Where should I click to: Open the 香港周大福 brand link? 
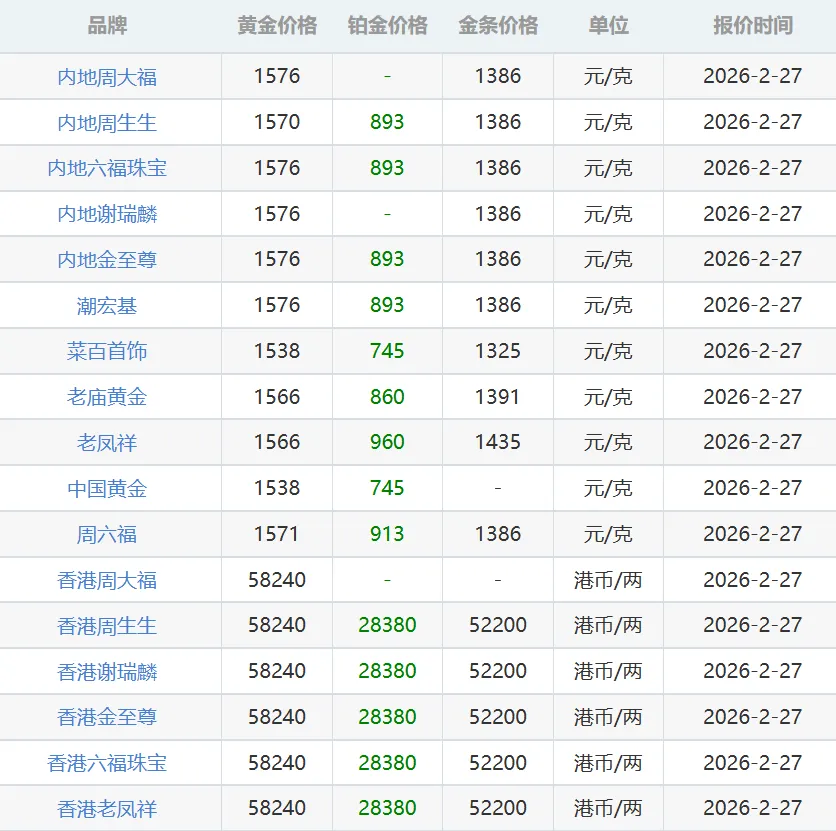click(107, 580)
